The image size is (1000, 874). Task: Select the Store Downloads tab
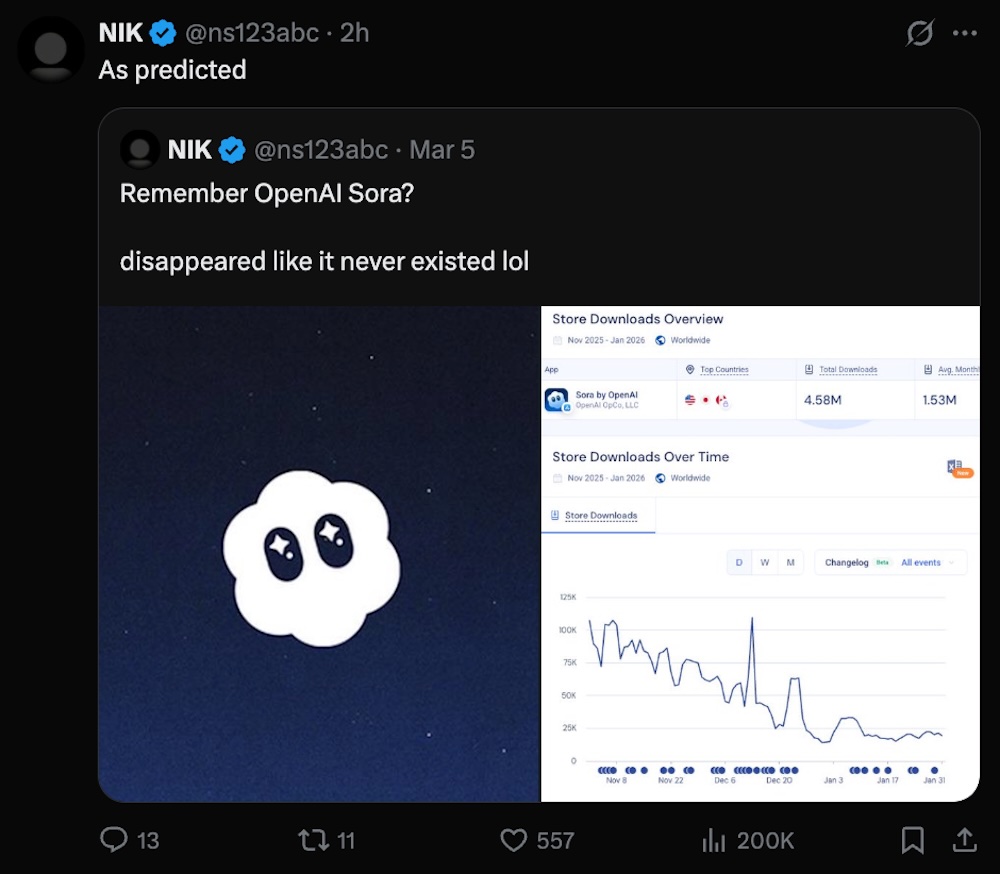click(600, 516)
